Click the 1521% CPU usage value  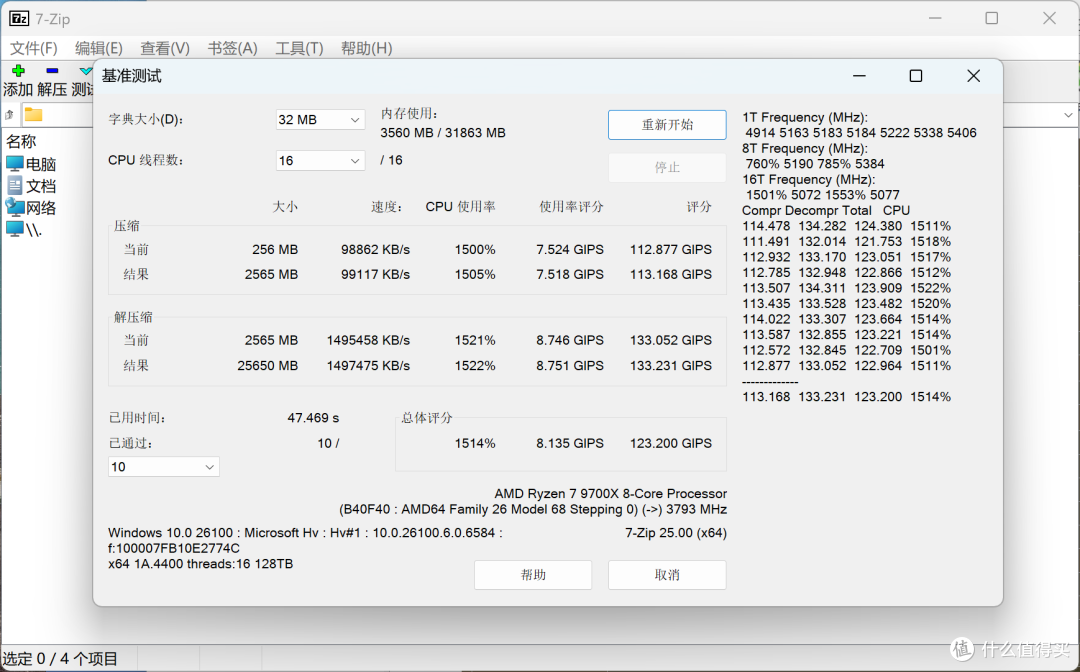pyautogui.click(x=475, y=340)
